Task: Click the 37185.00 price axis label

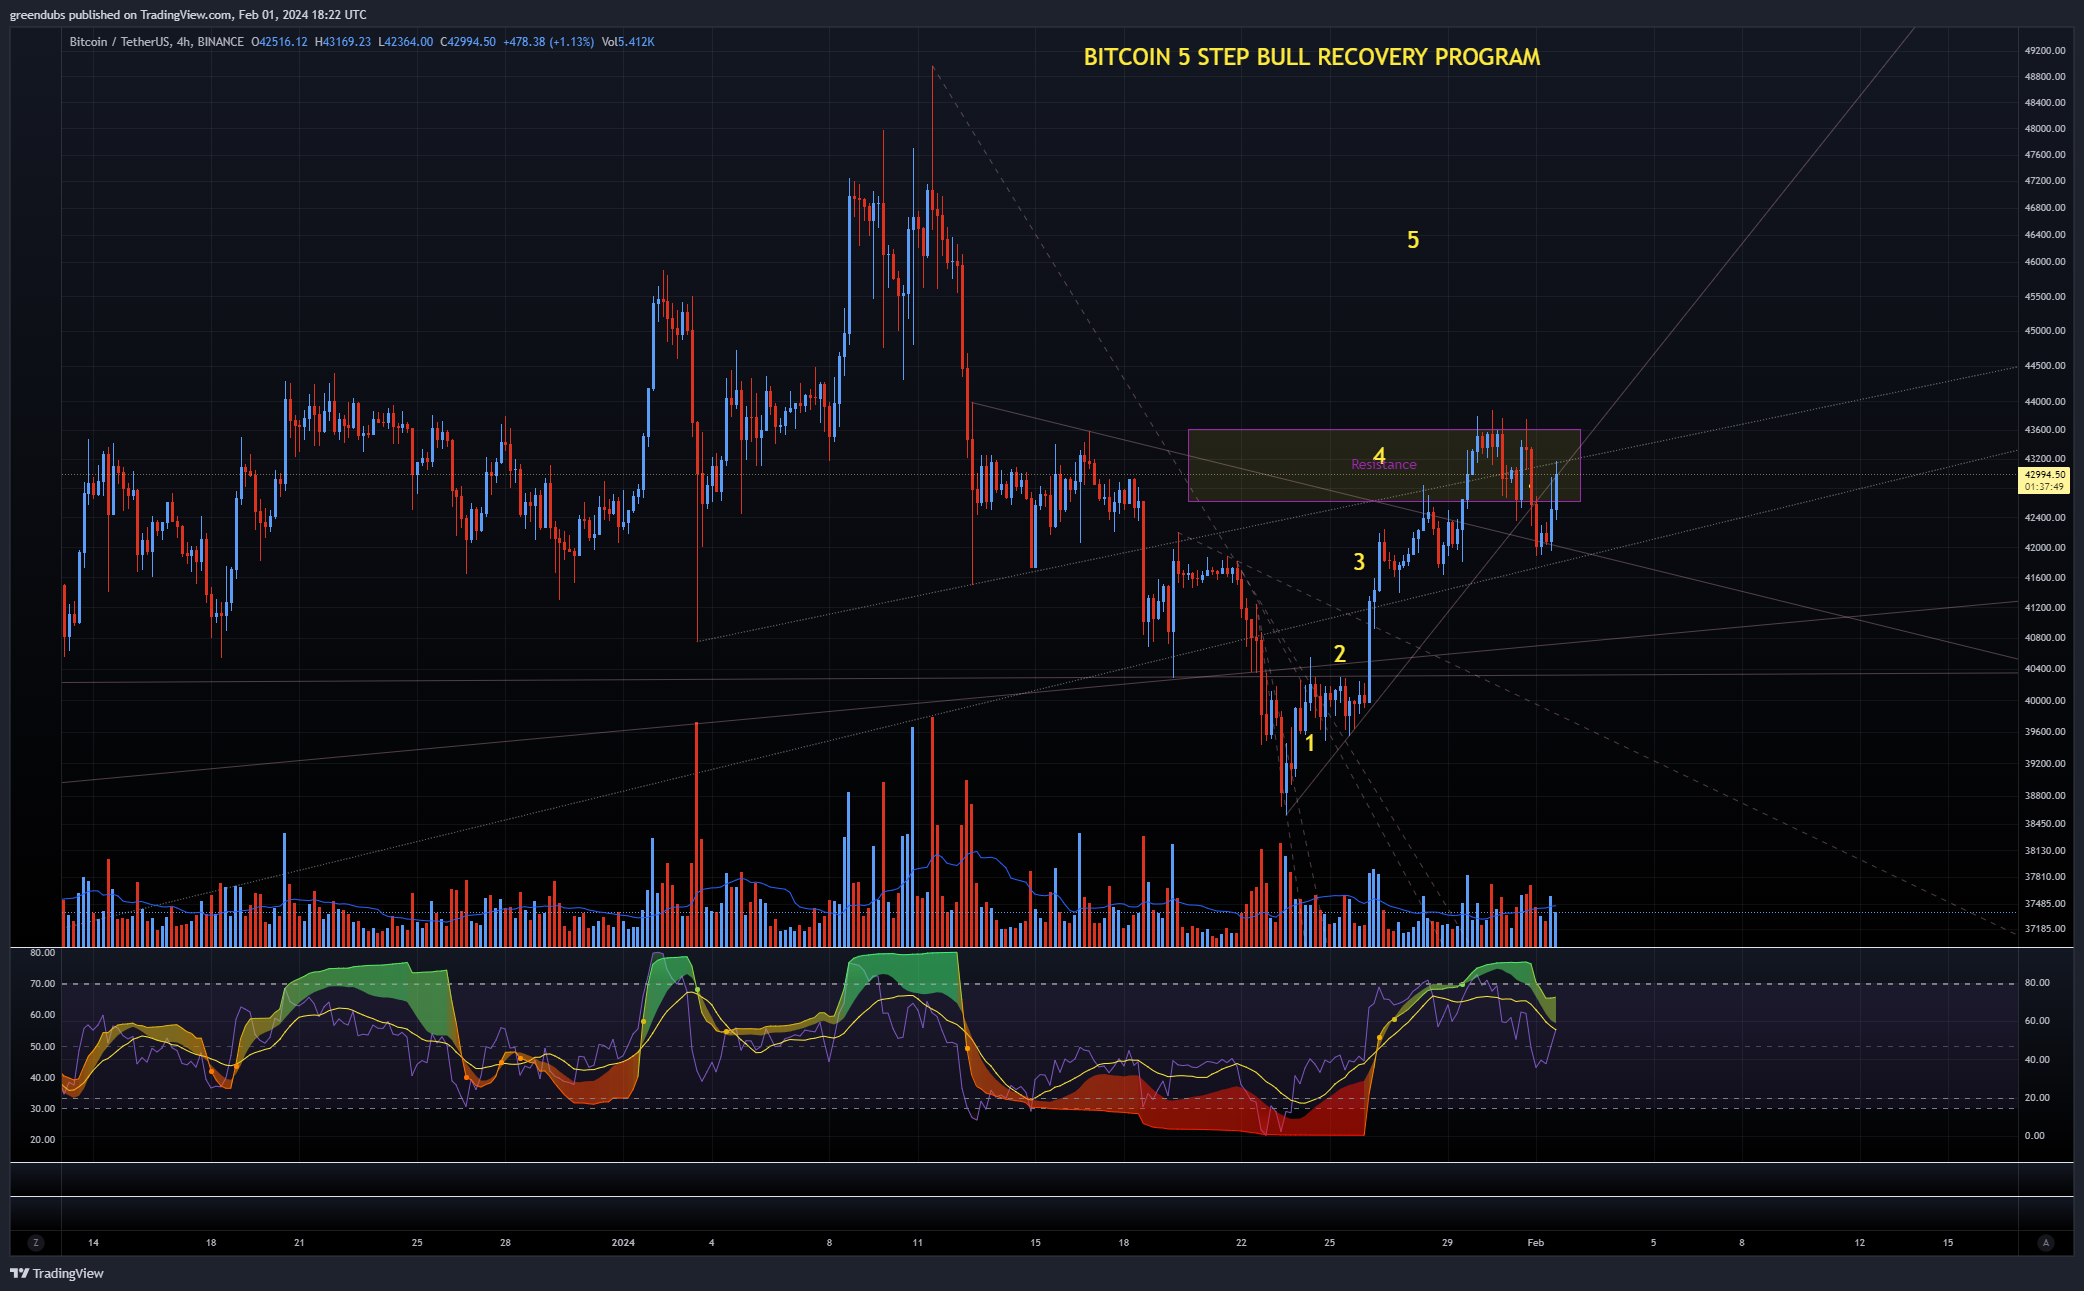Action: pyautogui.click(x=2045, y=929)
